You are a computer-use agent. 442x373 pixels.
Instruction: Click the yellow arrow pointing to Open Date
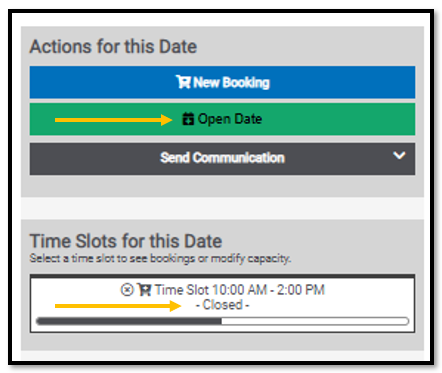114,120
